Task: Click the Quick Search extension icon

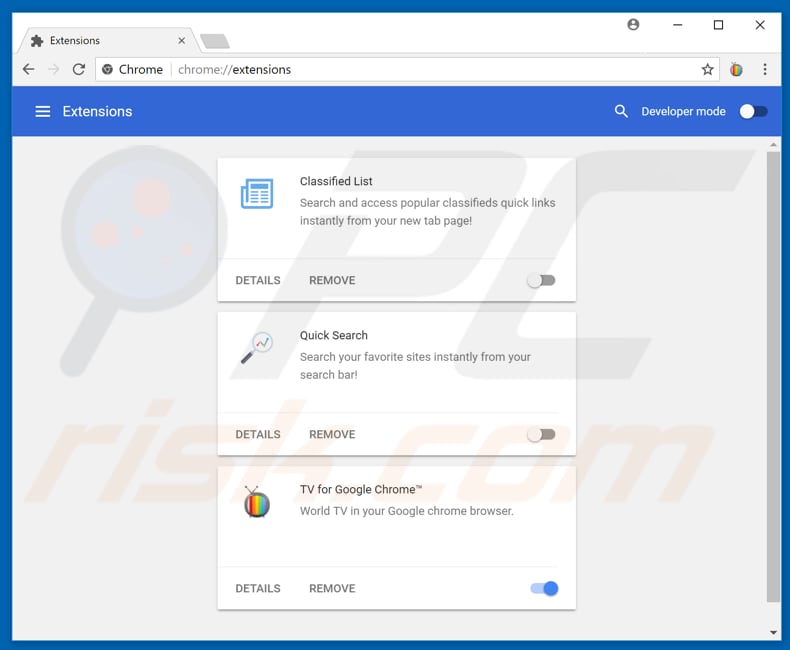Action: [x=257, y=348]
